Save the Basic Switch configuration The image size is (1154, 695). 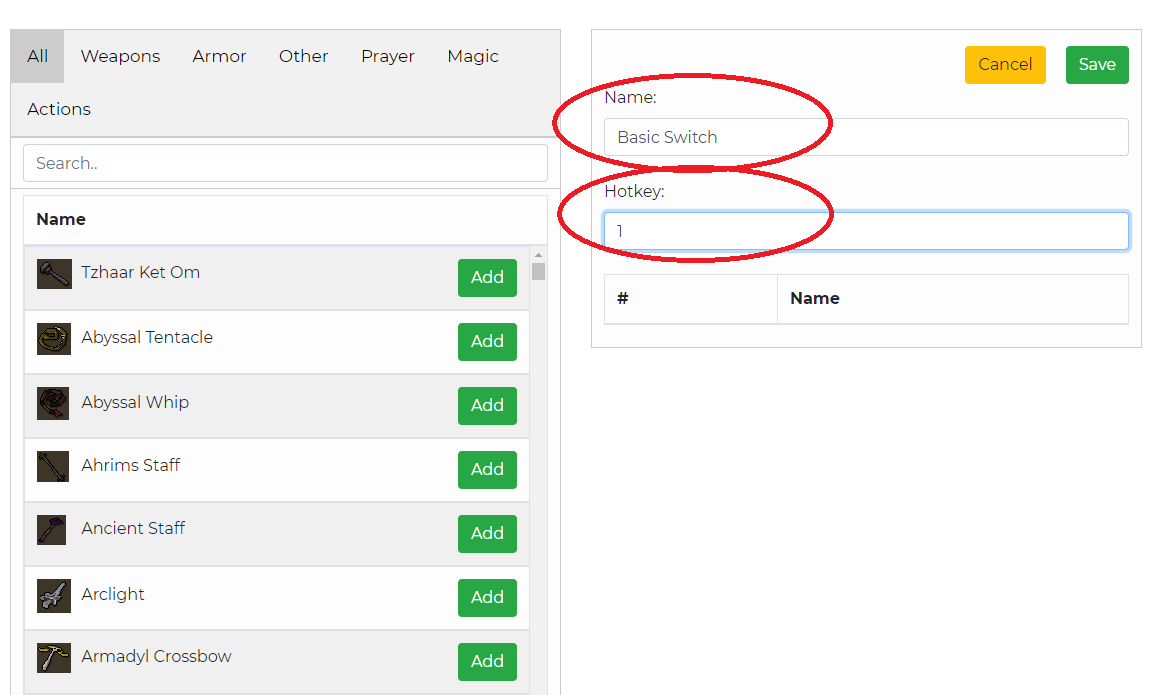[1097, 65]
